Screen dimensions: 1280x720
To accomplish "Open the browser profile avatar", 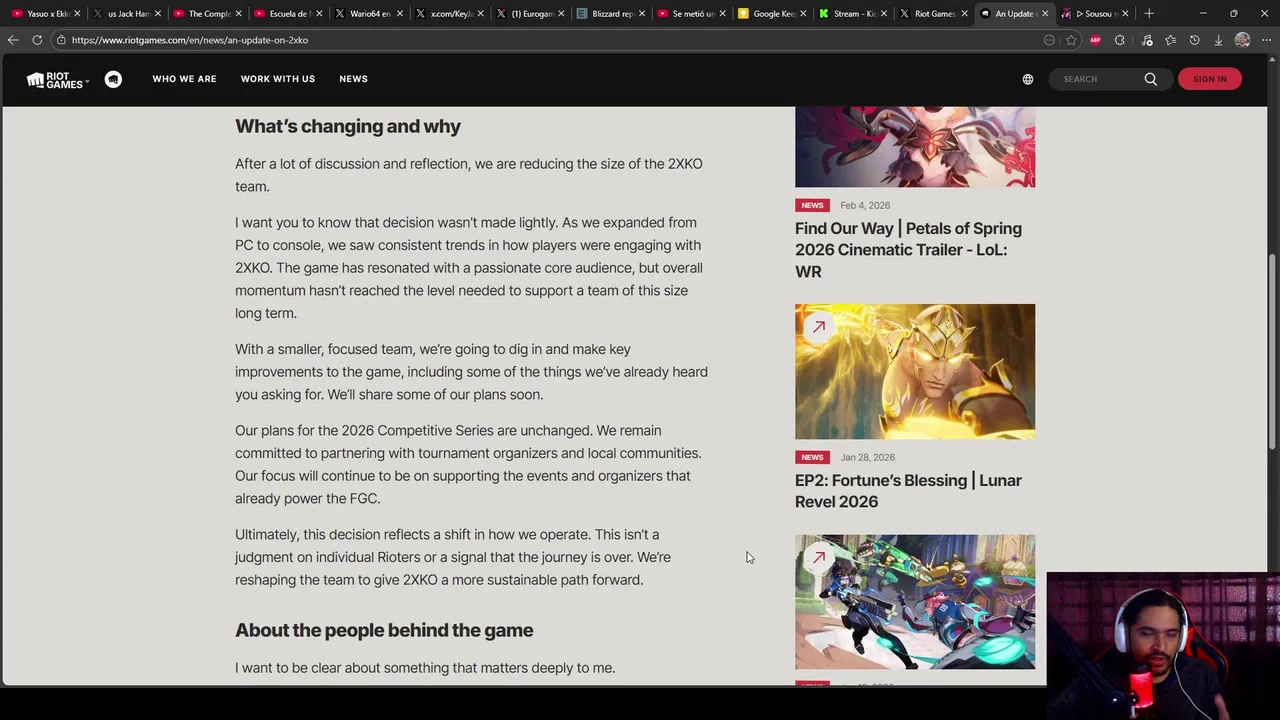I will (1242, 40).
